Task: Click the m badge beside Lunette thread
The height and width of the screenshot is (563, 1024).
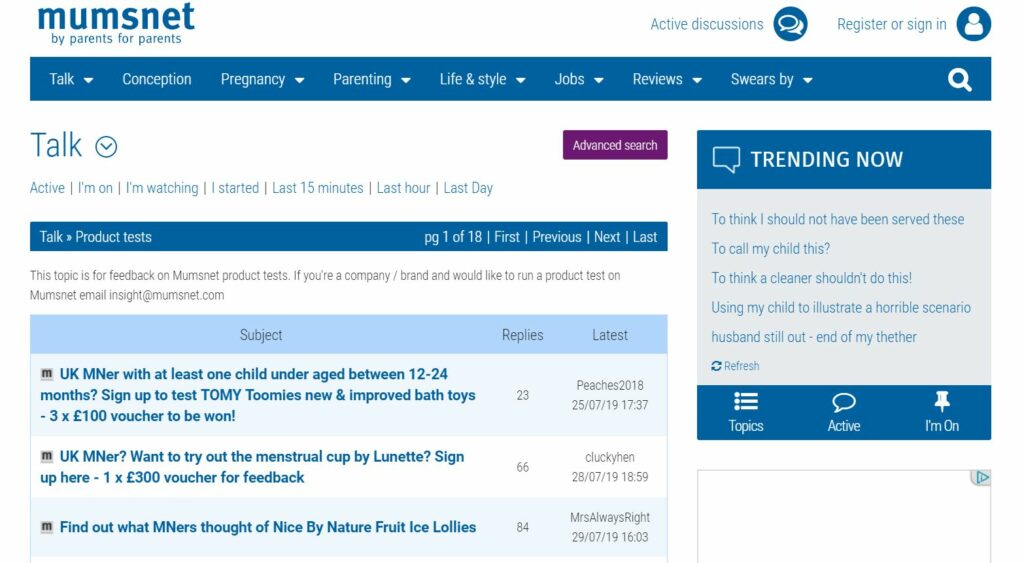Action: (x=47, y=456)
